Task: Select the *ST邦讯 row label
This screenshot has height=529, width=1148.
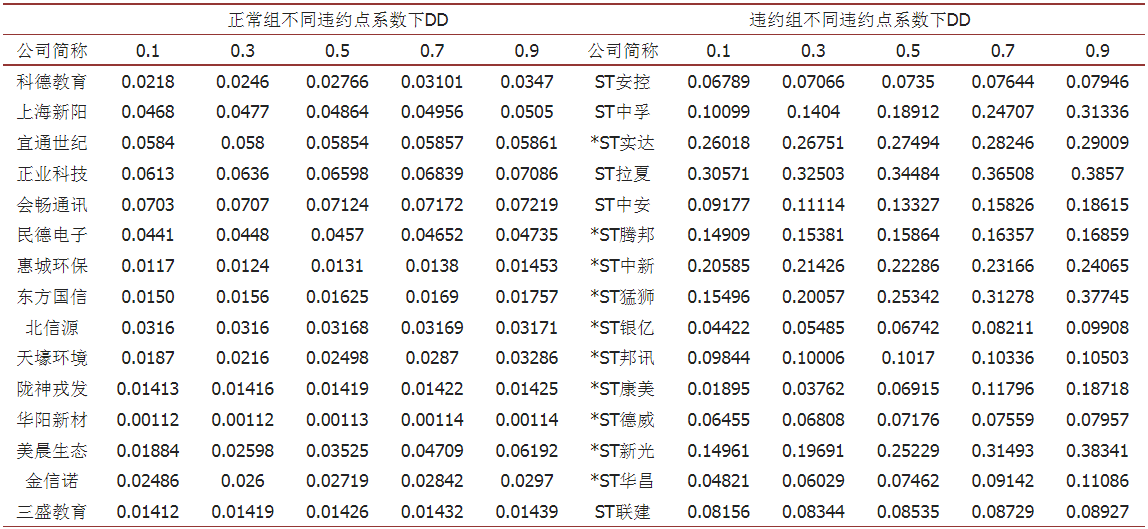Action: pyautogui.click(x=622, y=358)
